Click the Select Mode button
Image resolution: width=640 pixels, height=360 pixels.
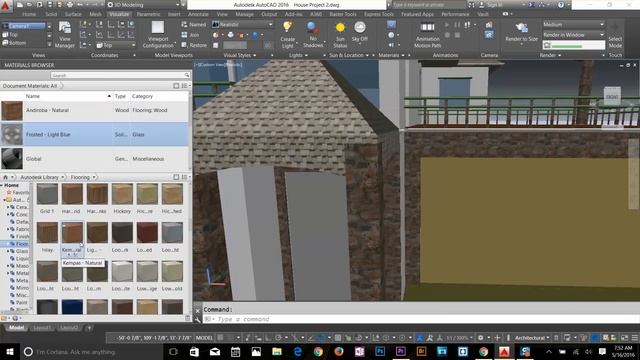pyautogui.click(x=615, y=35)
